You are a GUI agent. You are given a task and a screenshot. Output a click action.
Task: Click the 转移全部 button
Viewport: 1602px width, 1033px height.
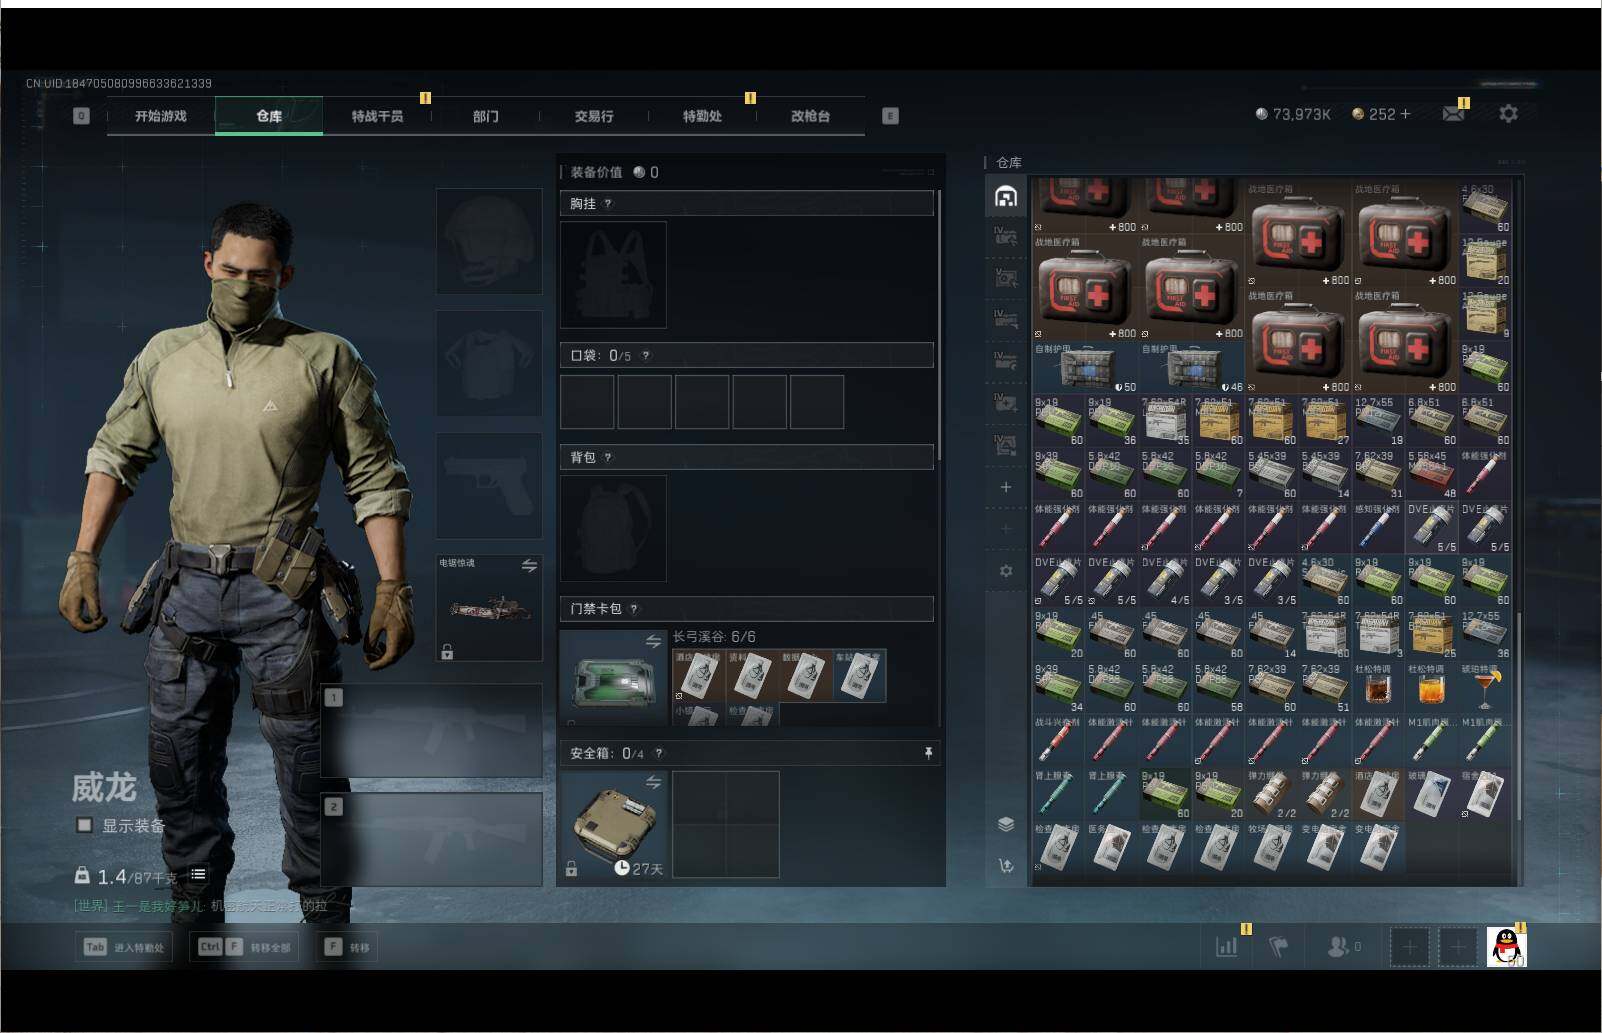tap(245, 947)
